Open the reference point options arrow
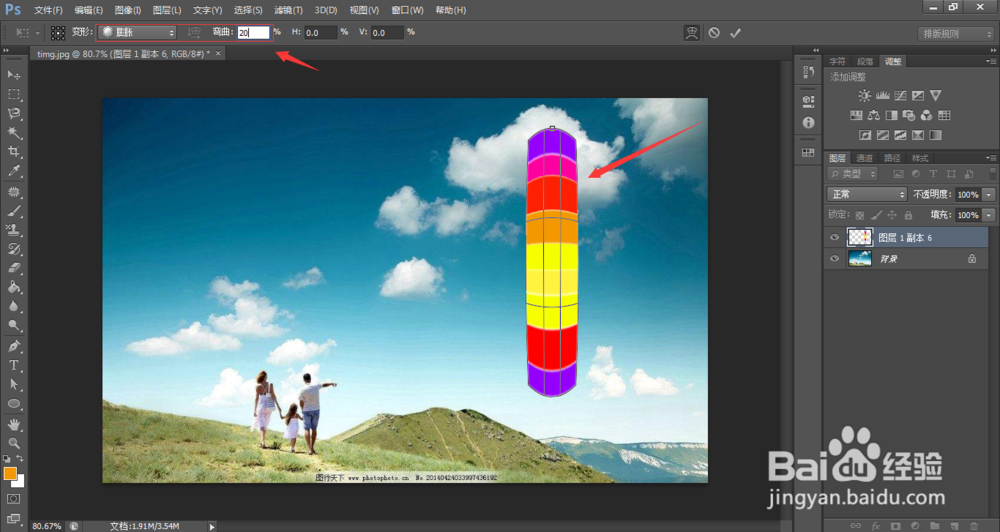Image resolution: width=1000 pixels, height=532 pixels. point(38,33)
